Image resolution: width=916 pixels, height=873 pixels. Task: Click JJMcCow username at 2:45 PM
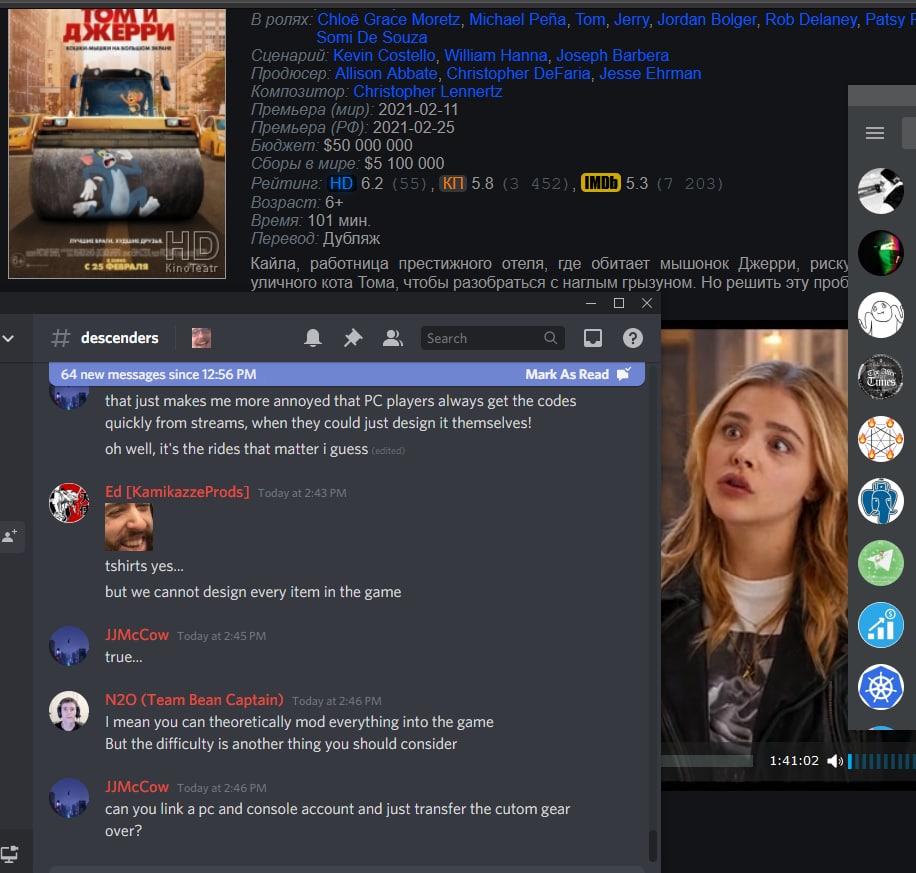click(137, 635)
